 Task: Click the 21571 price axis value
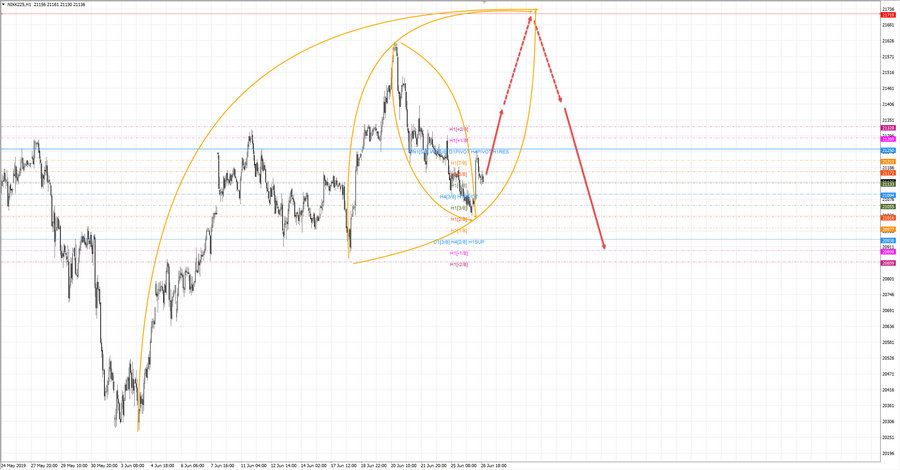pos(888,57)
